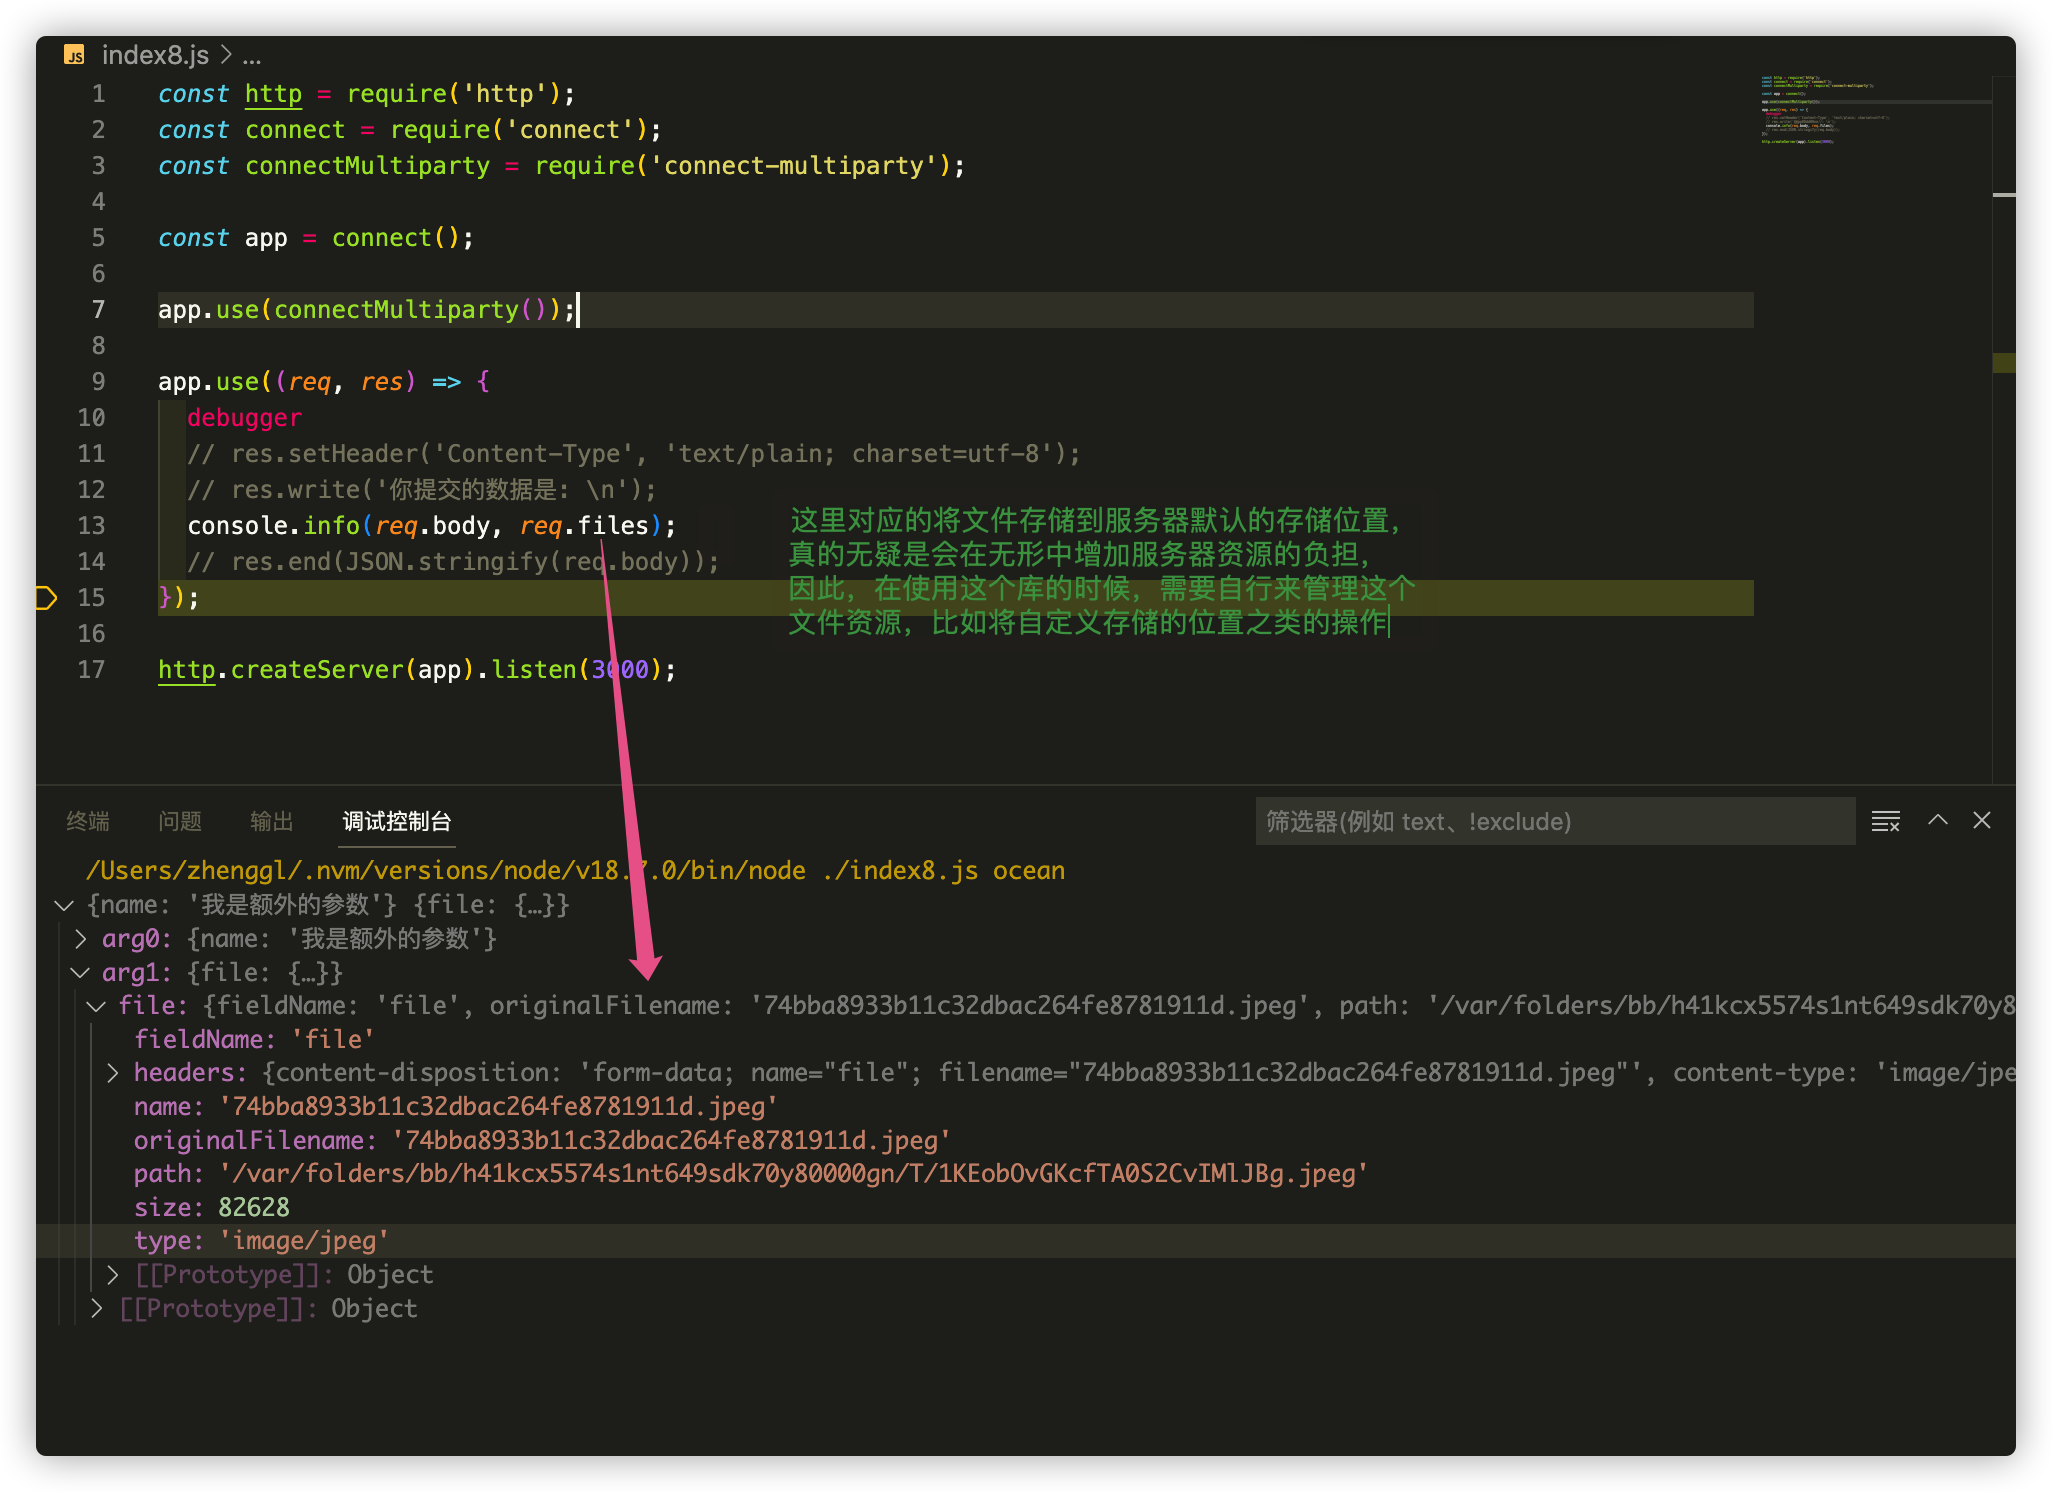Expand the inner [[Prototype]]: Object under type
This screenshot has width=2052, height=1492.
[x=113, y=1275]
